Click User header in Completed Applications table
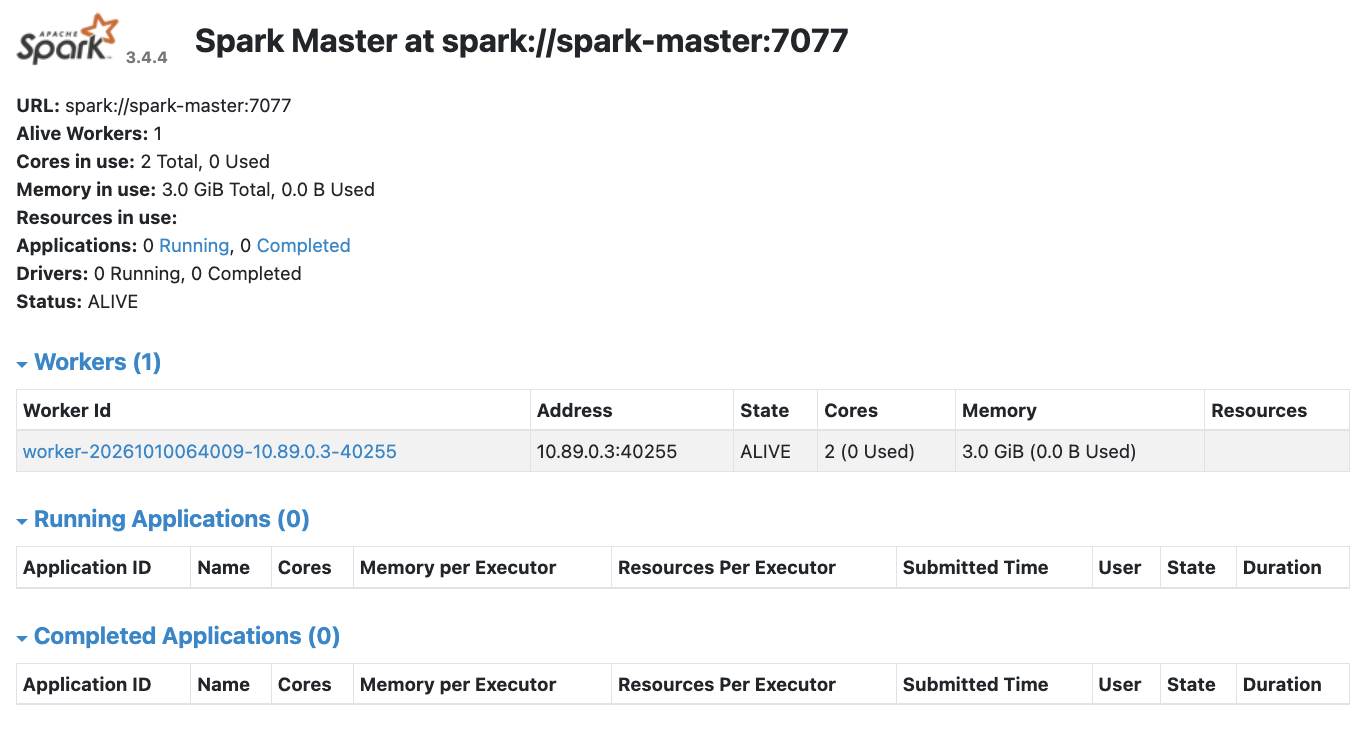 click(x=1126, y=685)
